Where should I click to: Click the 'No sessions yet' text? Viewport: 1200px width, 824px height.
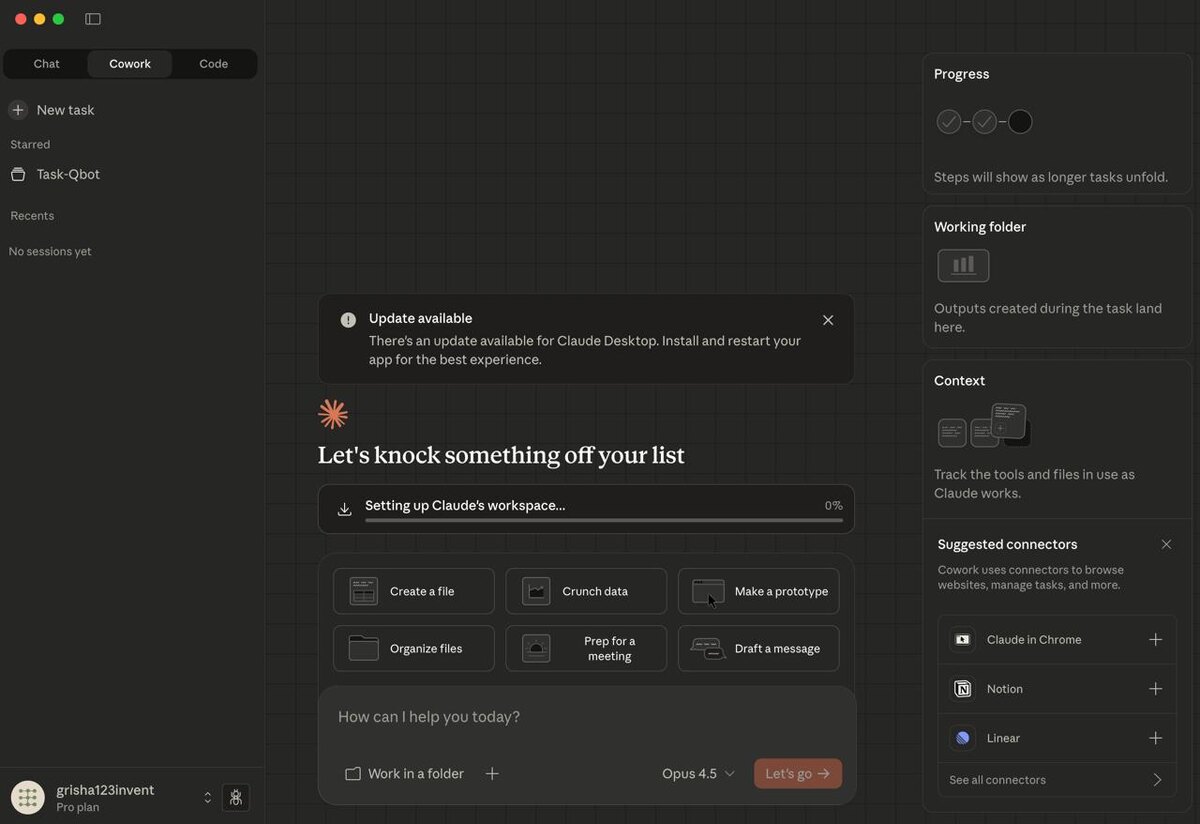point(50,252)
